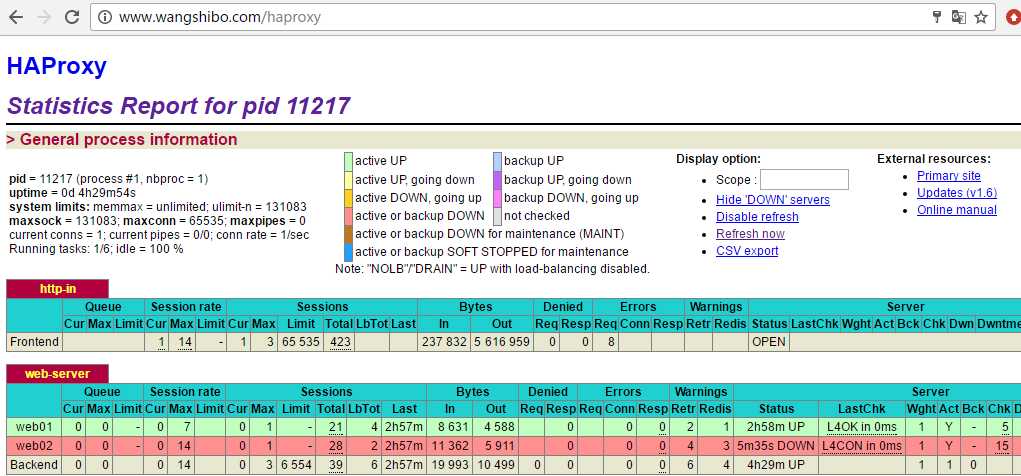Click Frontend Errors Req value 8
The width and height of the screenshot is (1021, 476).
613,342
